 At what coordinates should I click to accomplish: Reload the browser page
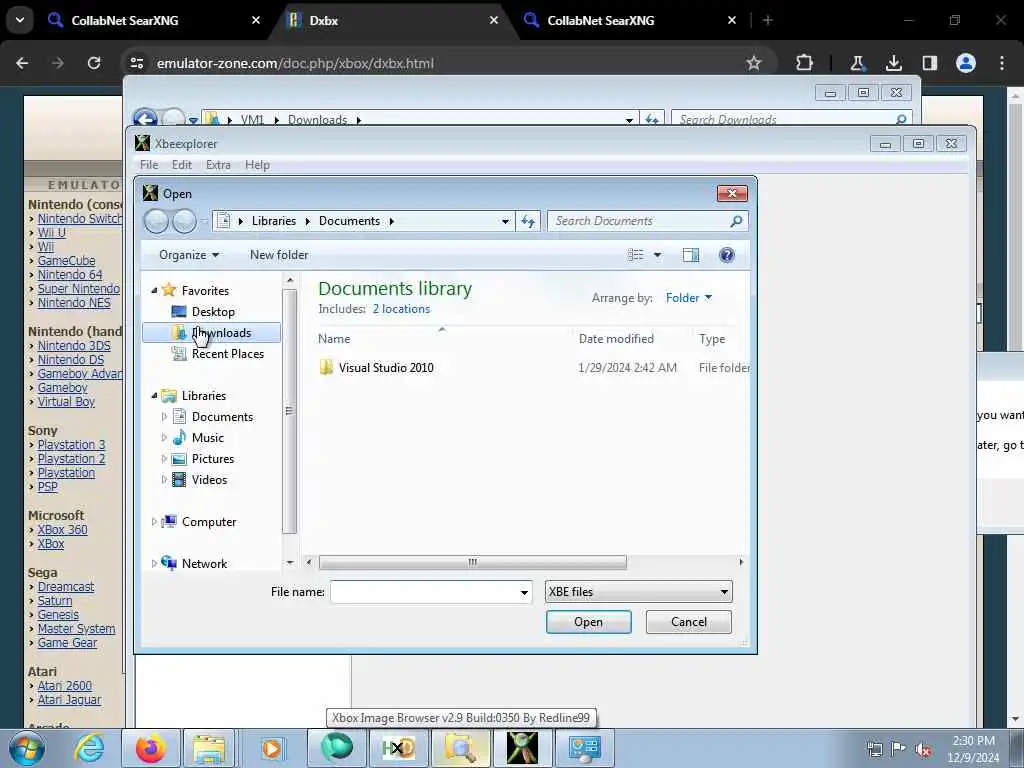[x=94, y=63]
